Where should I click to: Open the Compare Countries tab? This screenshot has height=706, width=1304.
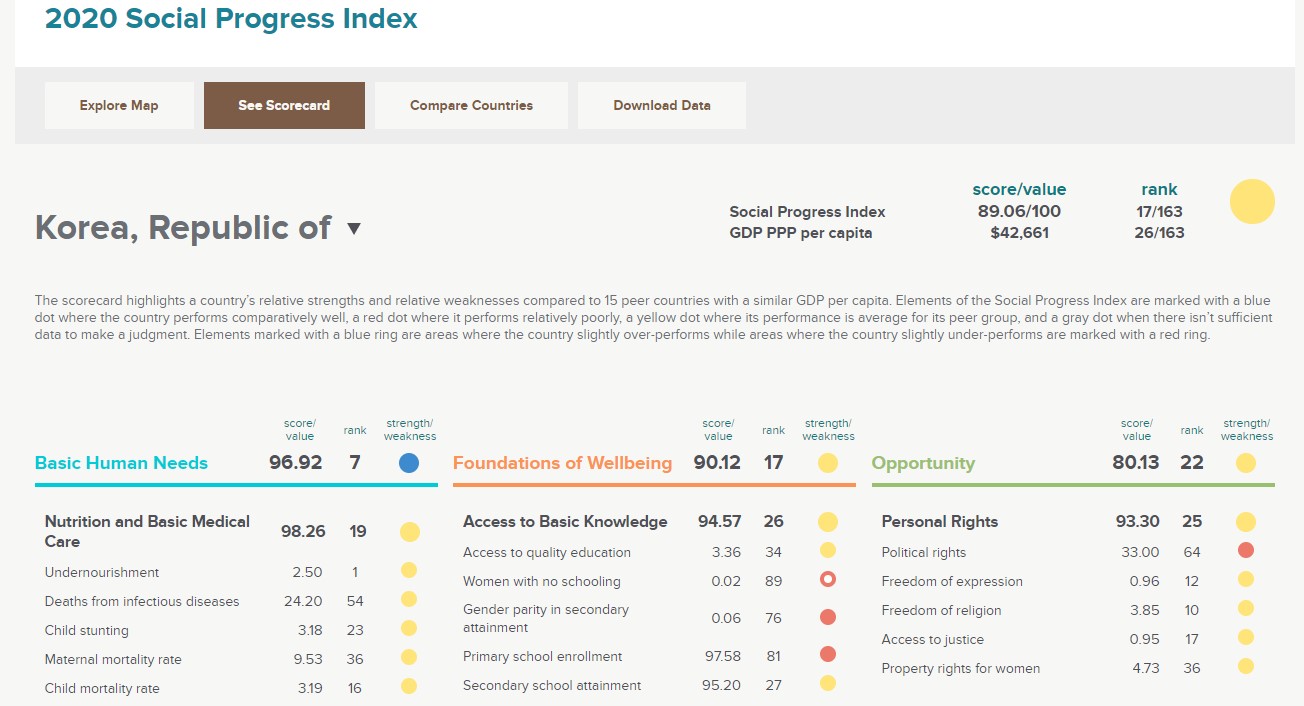[x=471, y=105]
